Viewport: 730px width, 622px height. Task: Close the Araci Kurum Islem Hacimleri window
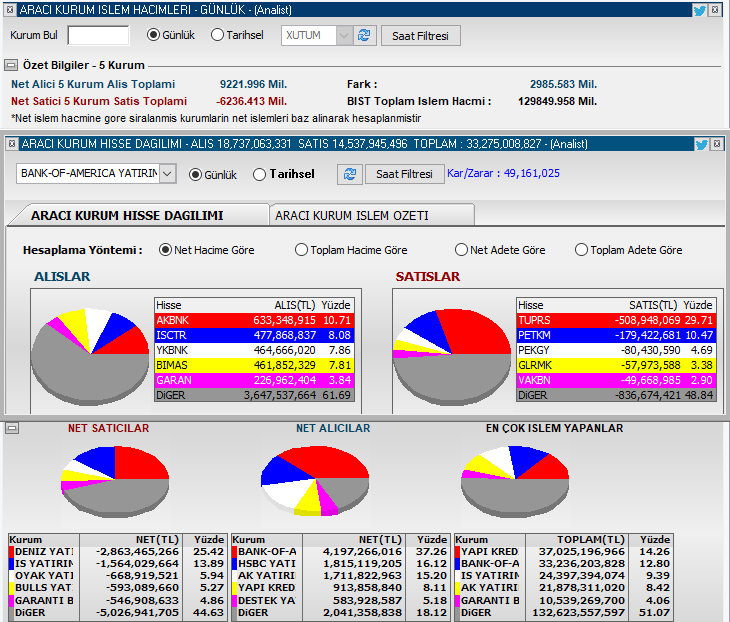pos(715,9)
